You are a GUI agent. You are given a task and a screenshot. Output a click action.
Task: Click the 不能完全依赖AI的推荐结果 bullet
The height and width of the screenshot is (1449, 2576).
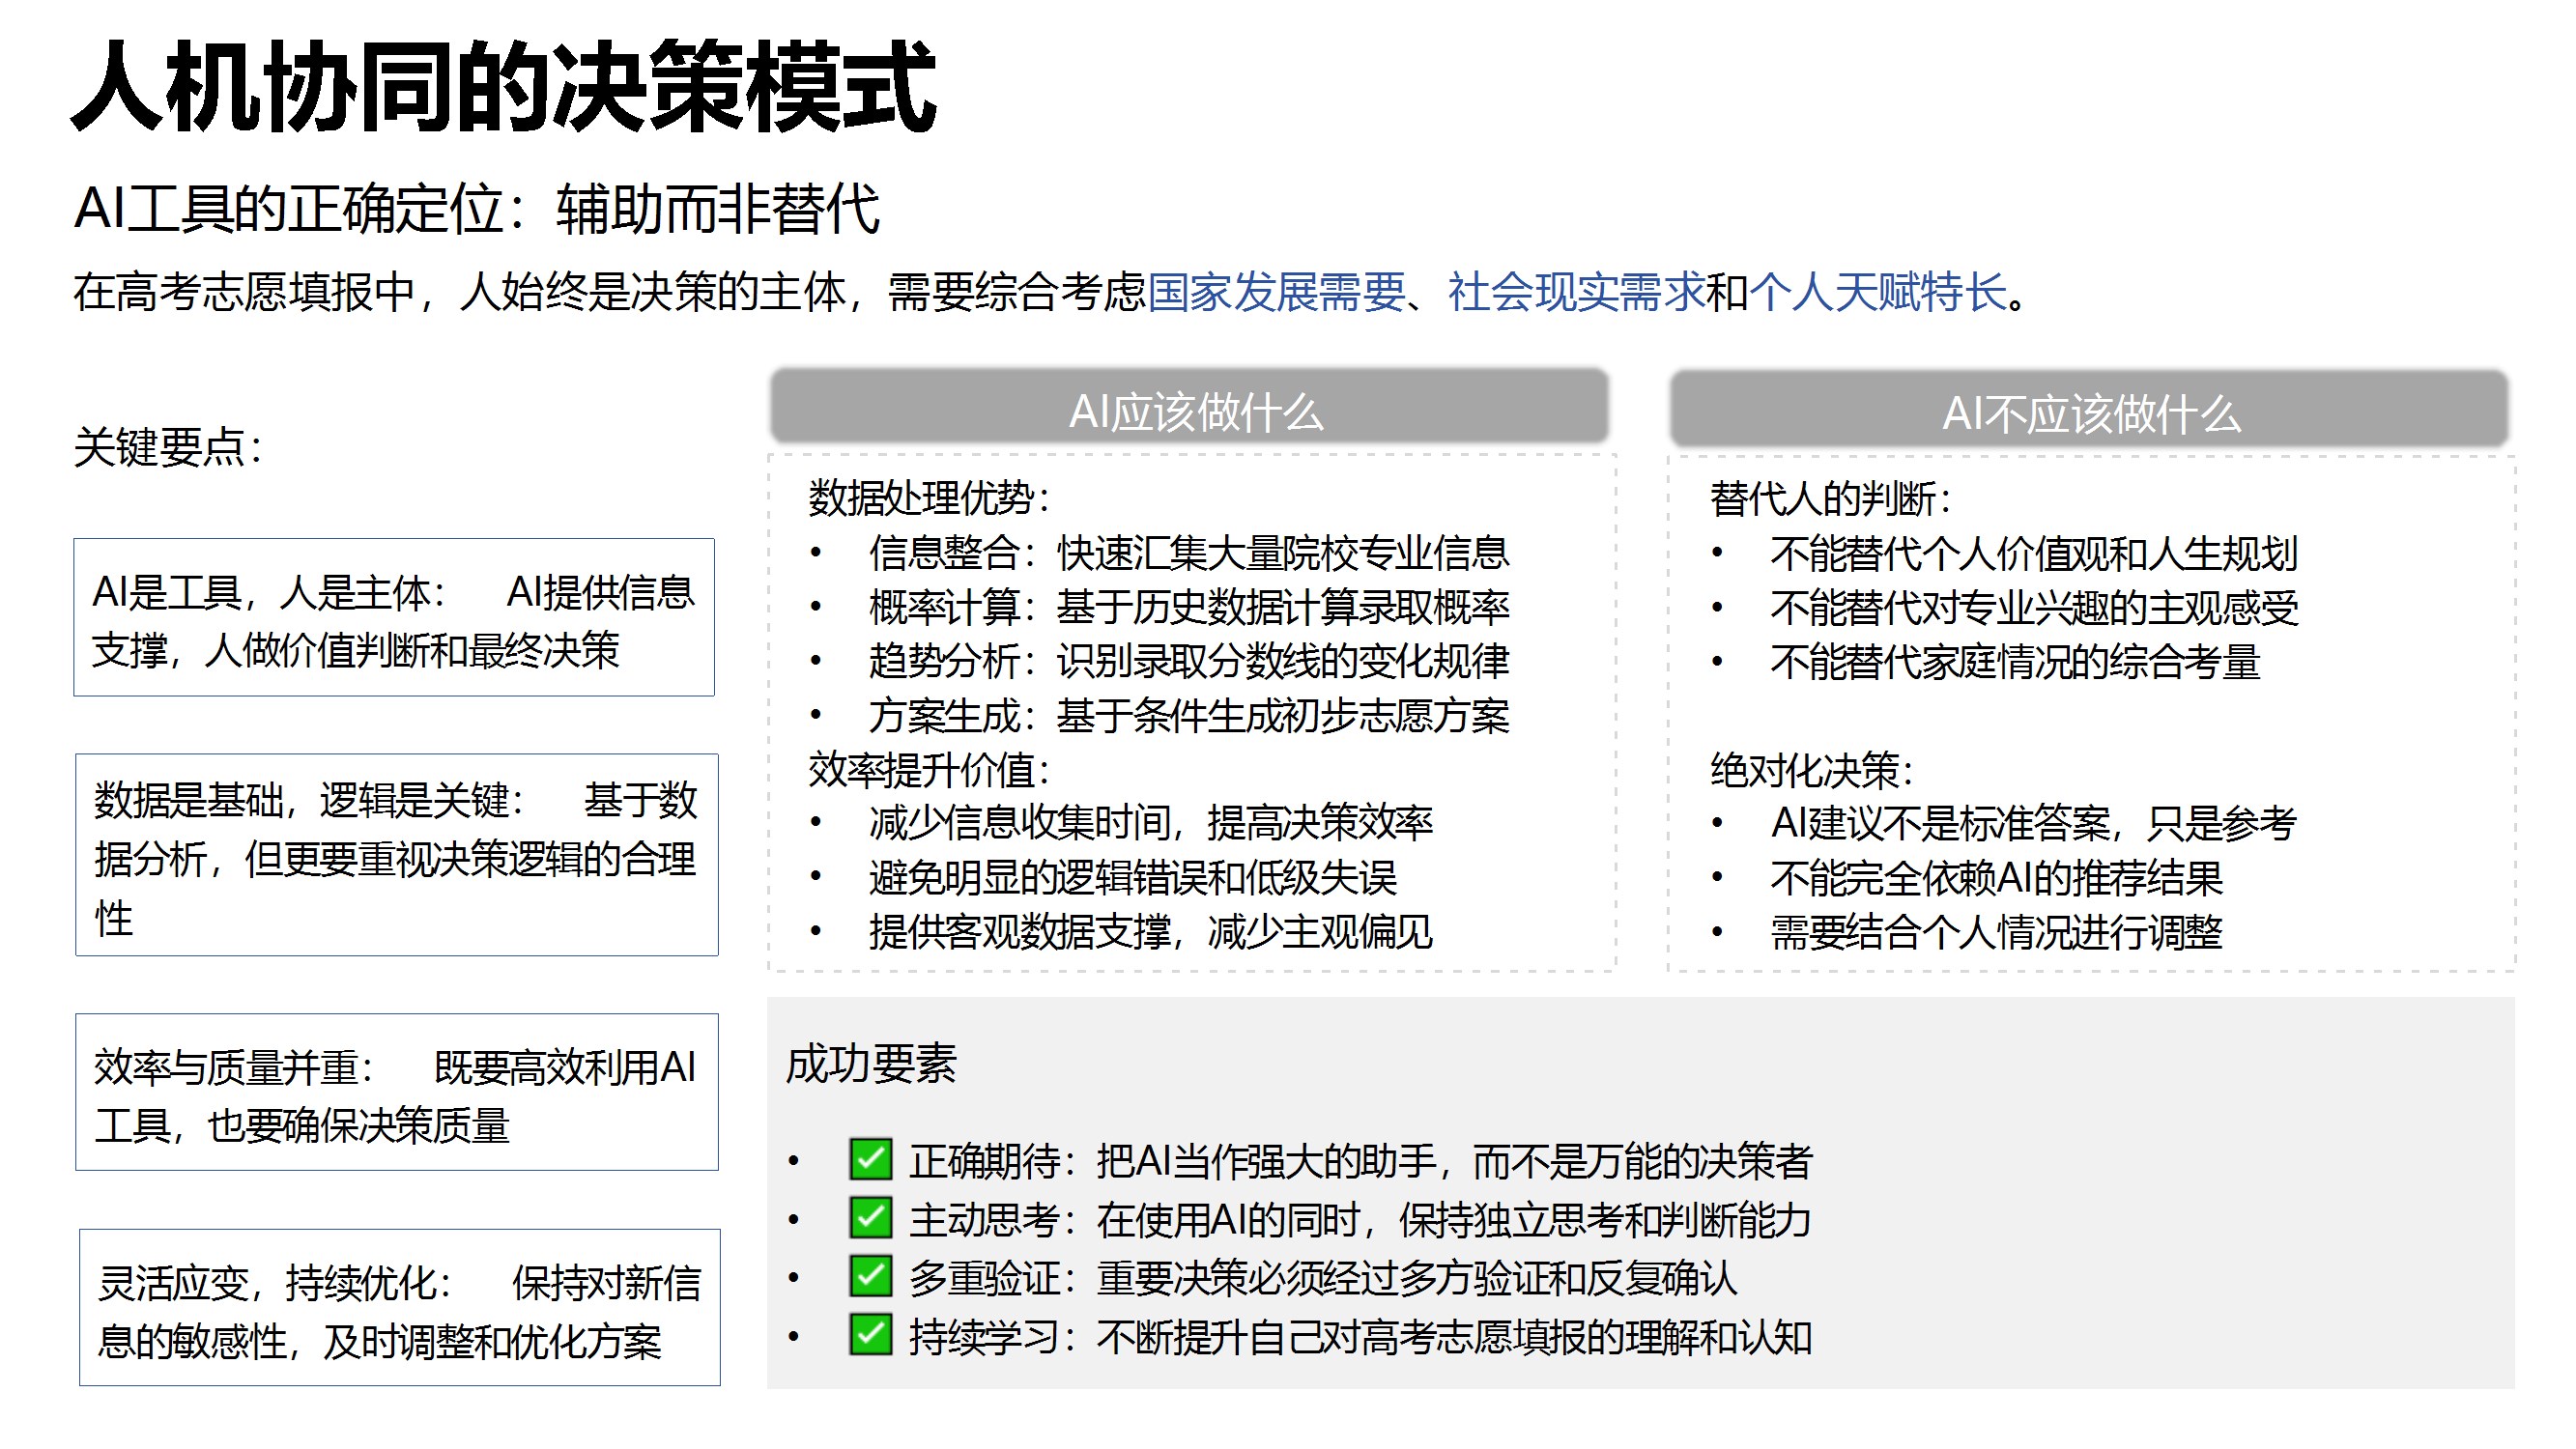coord(1995,878)
